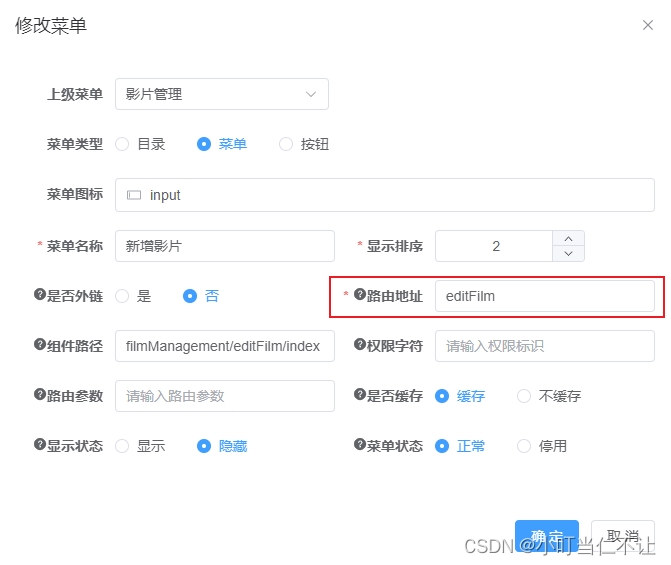The height and width of the screenshot is (565, 671).
Task: Edit the 菜单名称 field containing 新增影片
Action: [225, 246]
